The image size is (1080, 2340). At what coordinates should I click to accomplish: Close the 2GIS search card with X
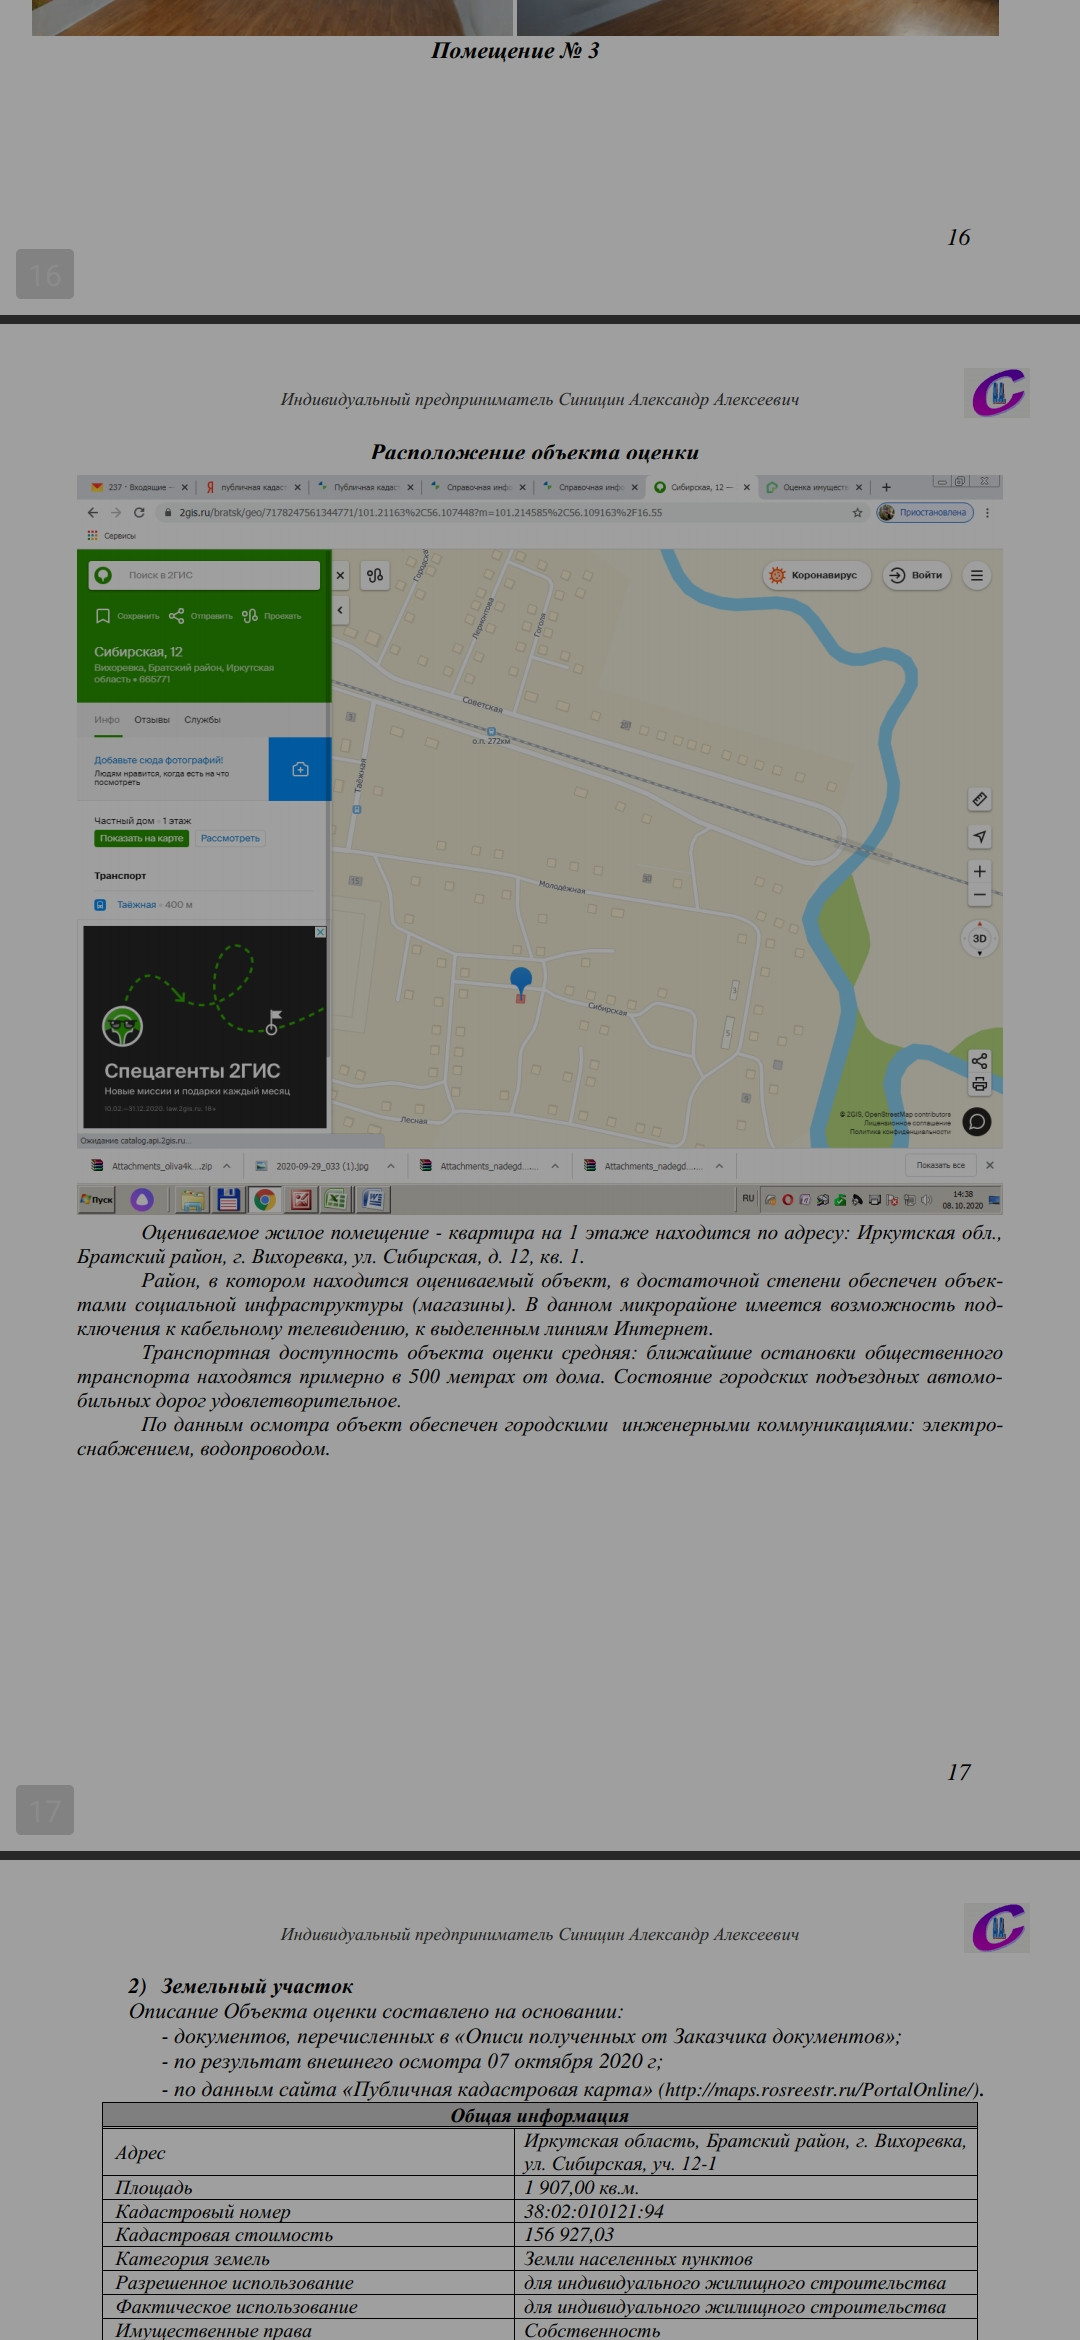pyautogui.click(x=340, y=575)
